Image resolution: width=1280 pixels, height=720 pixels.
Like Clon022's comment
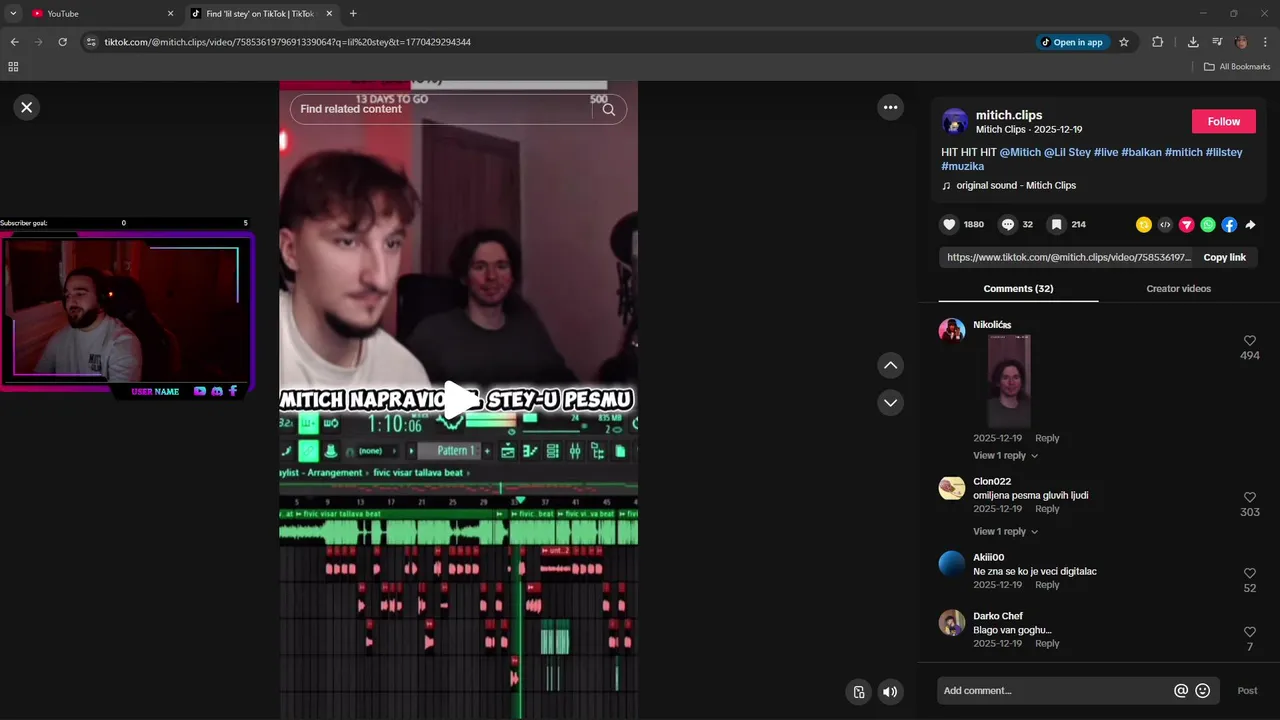(1249, 497)
